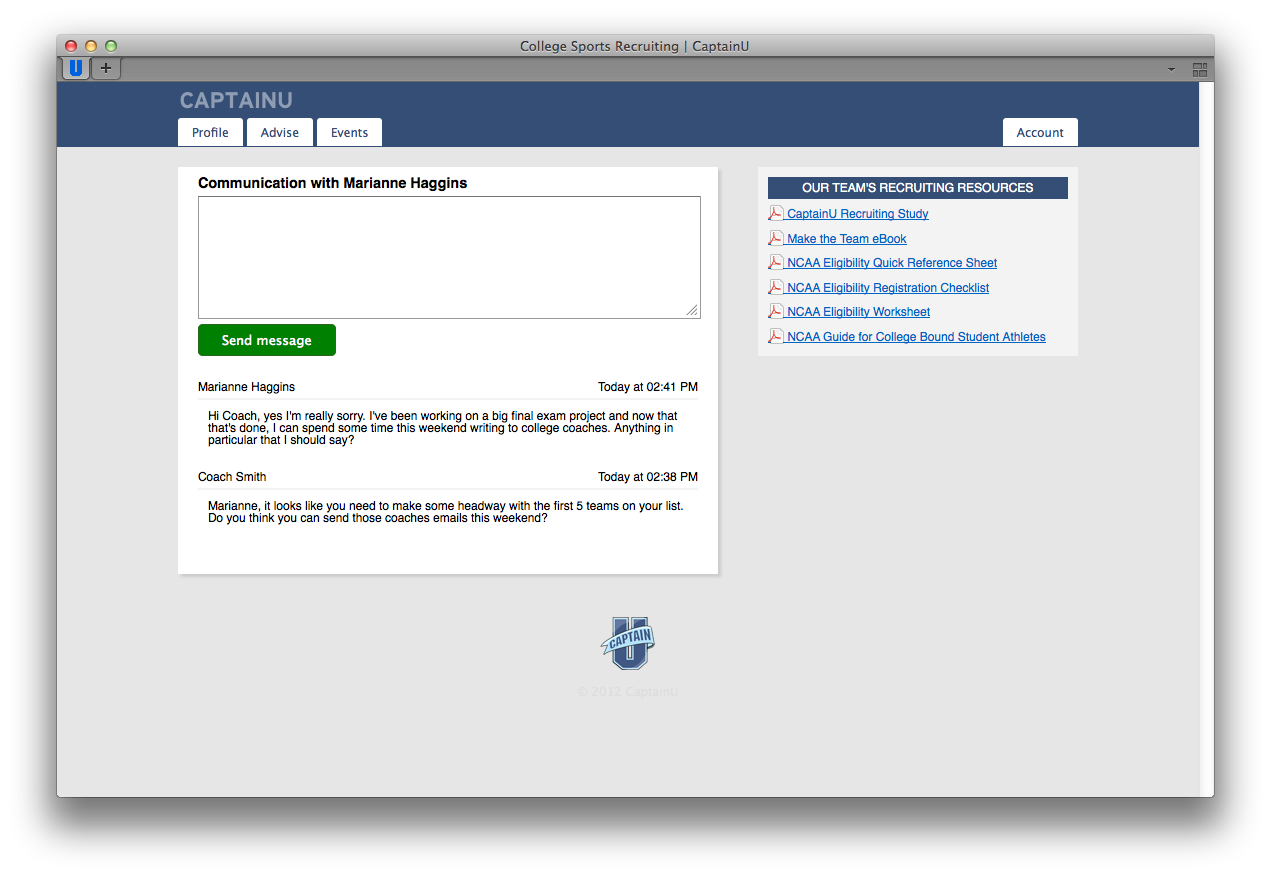1271x876 pixels.
Task: Click the PDF icon beside Make the Team eBook
Action: coord(775,238)
